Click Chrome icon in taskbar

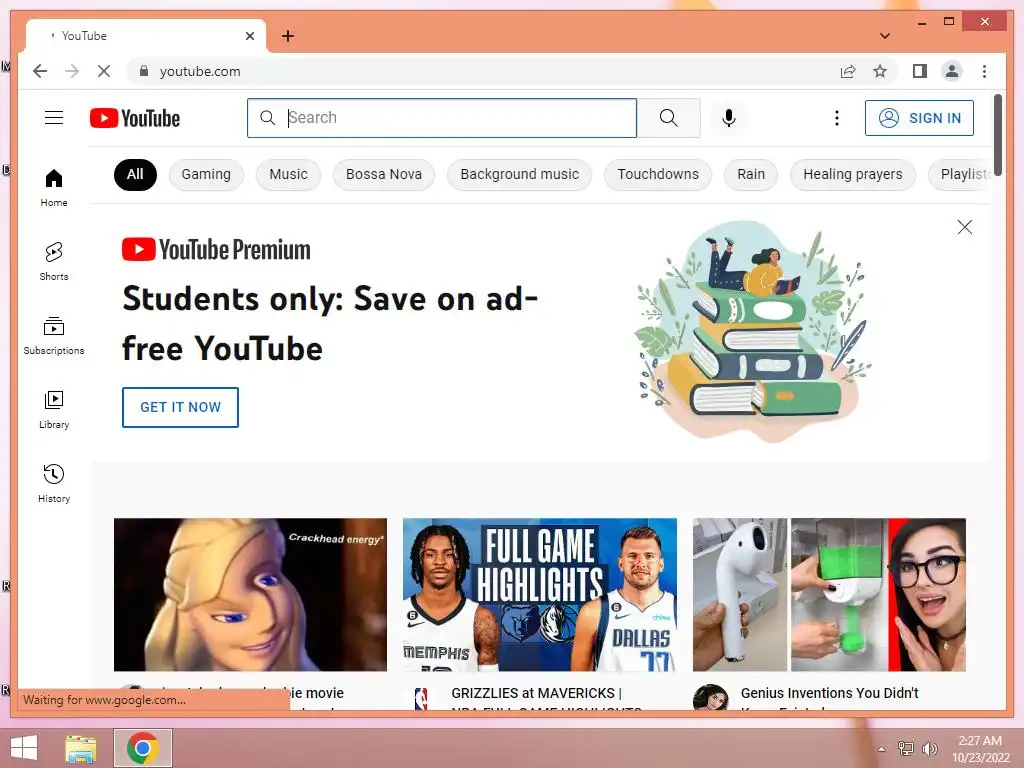[x=143, y=748]
